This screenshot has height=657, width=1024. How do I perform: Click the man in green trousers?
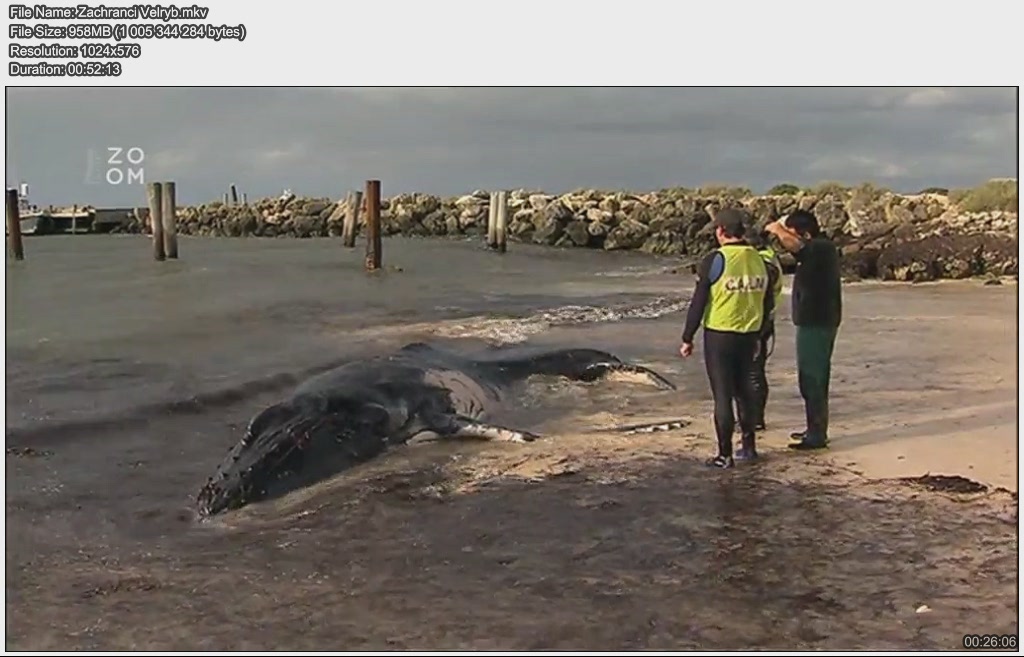coord(815,330)
